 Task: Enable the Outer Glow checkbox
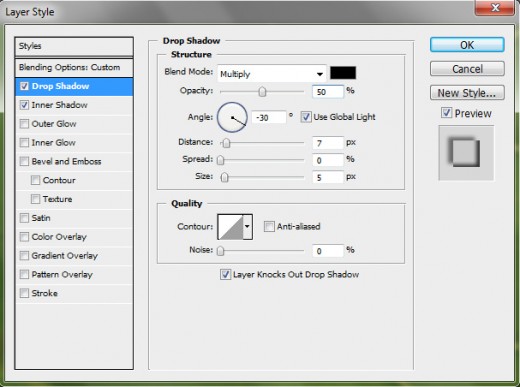coord(24,124)
